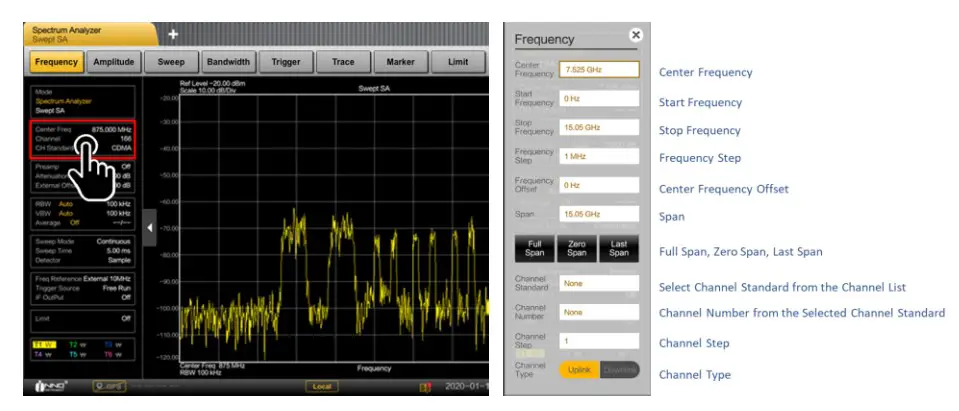This screenshot has height=411, width=959.
Task: Switch channel type to Downlink
Action: pos(619,369)
